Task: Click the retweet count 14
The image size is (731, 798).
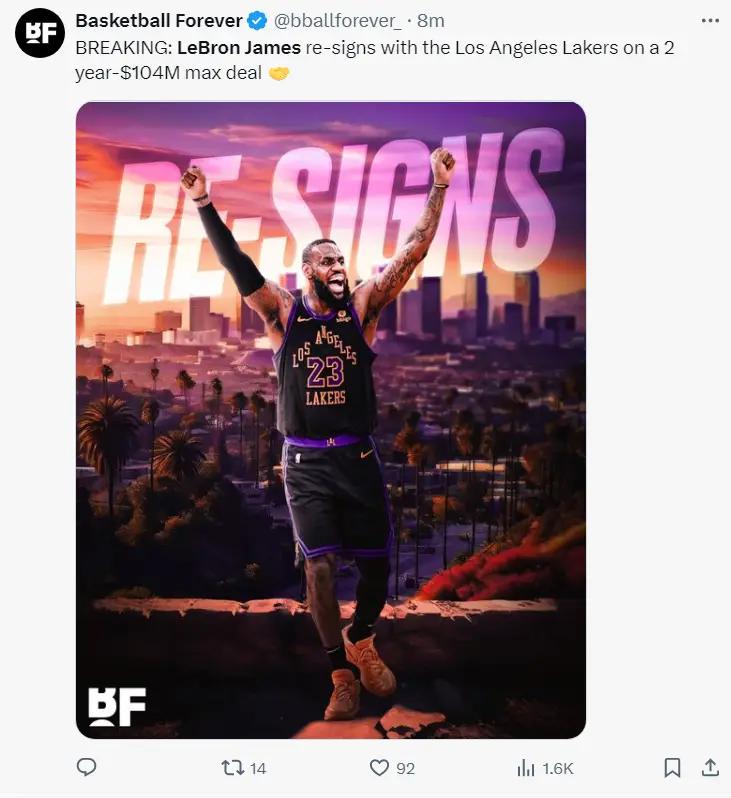Action: click(258, 768)
